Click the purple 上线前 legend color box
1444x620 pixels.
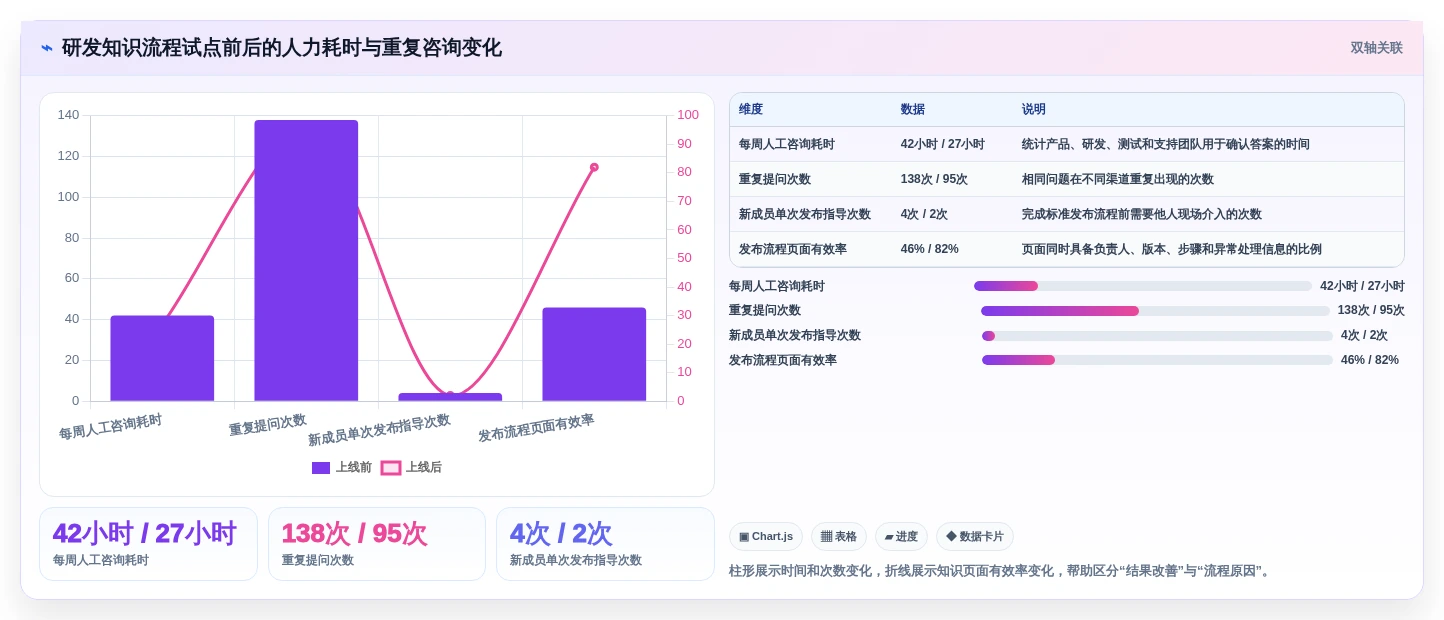tap(321, 467)
